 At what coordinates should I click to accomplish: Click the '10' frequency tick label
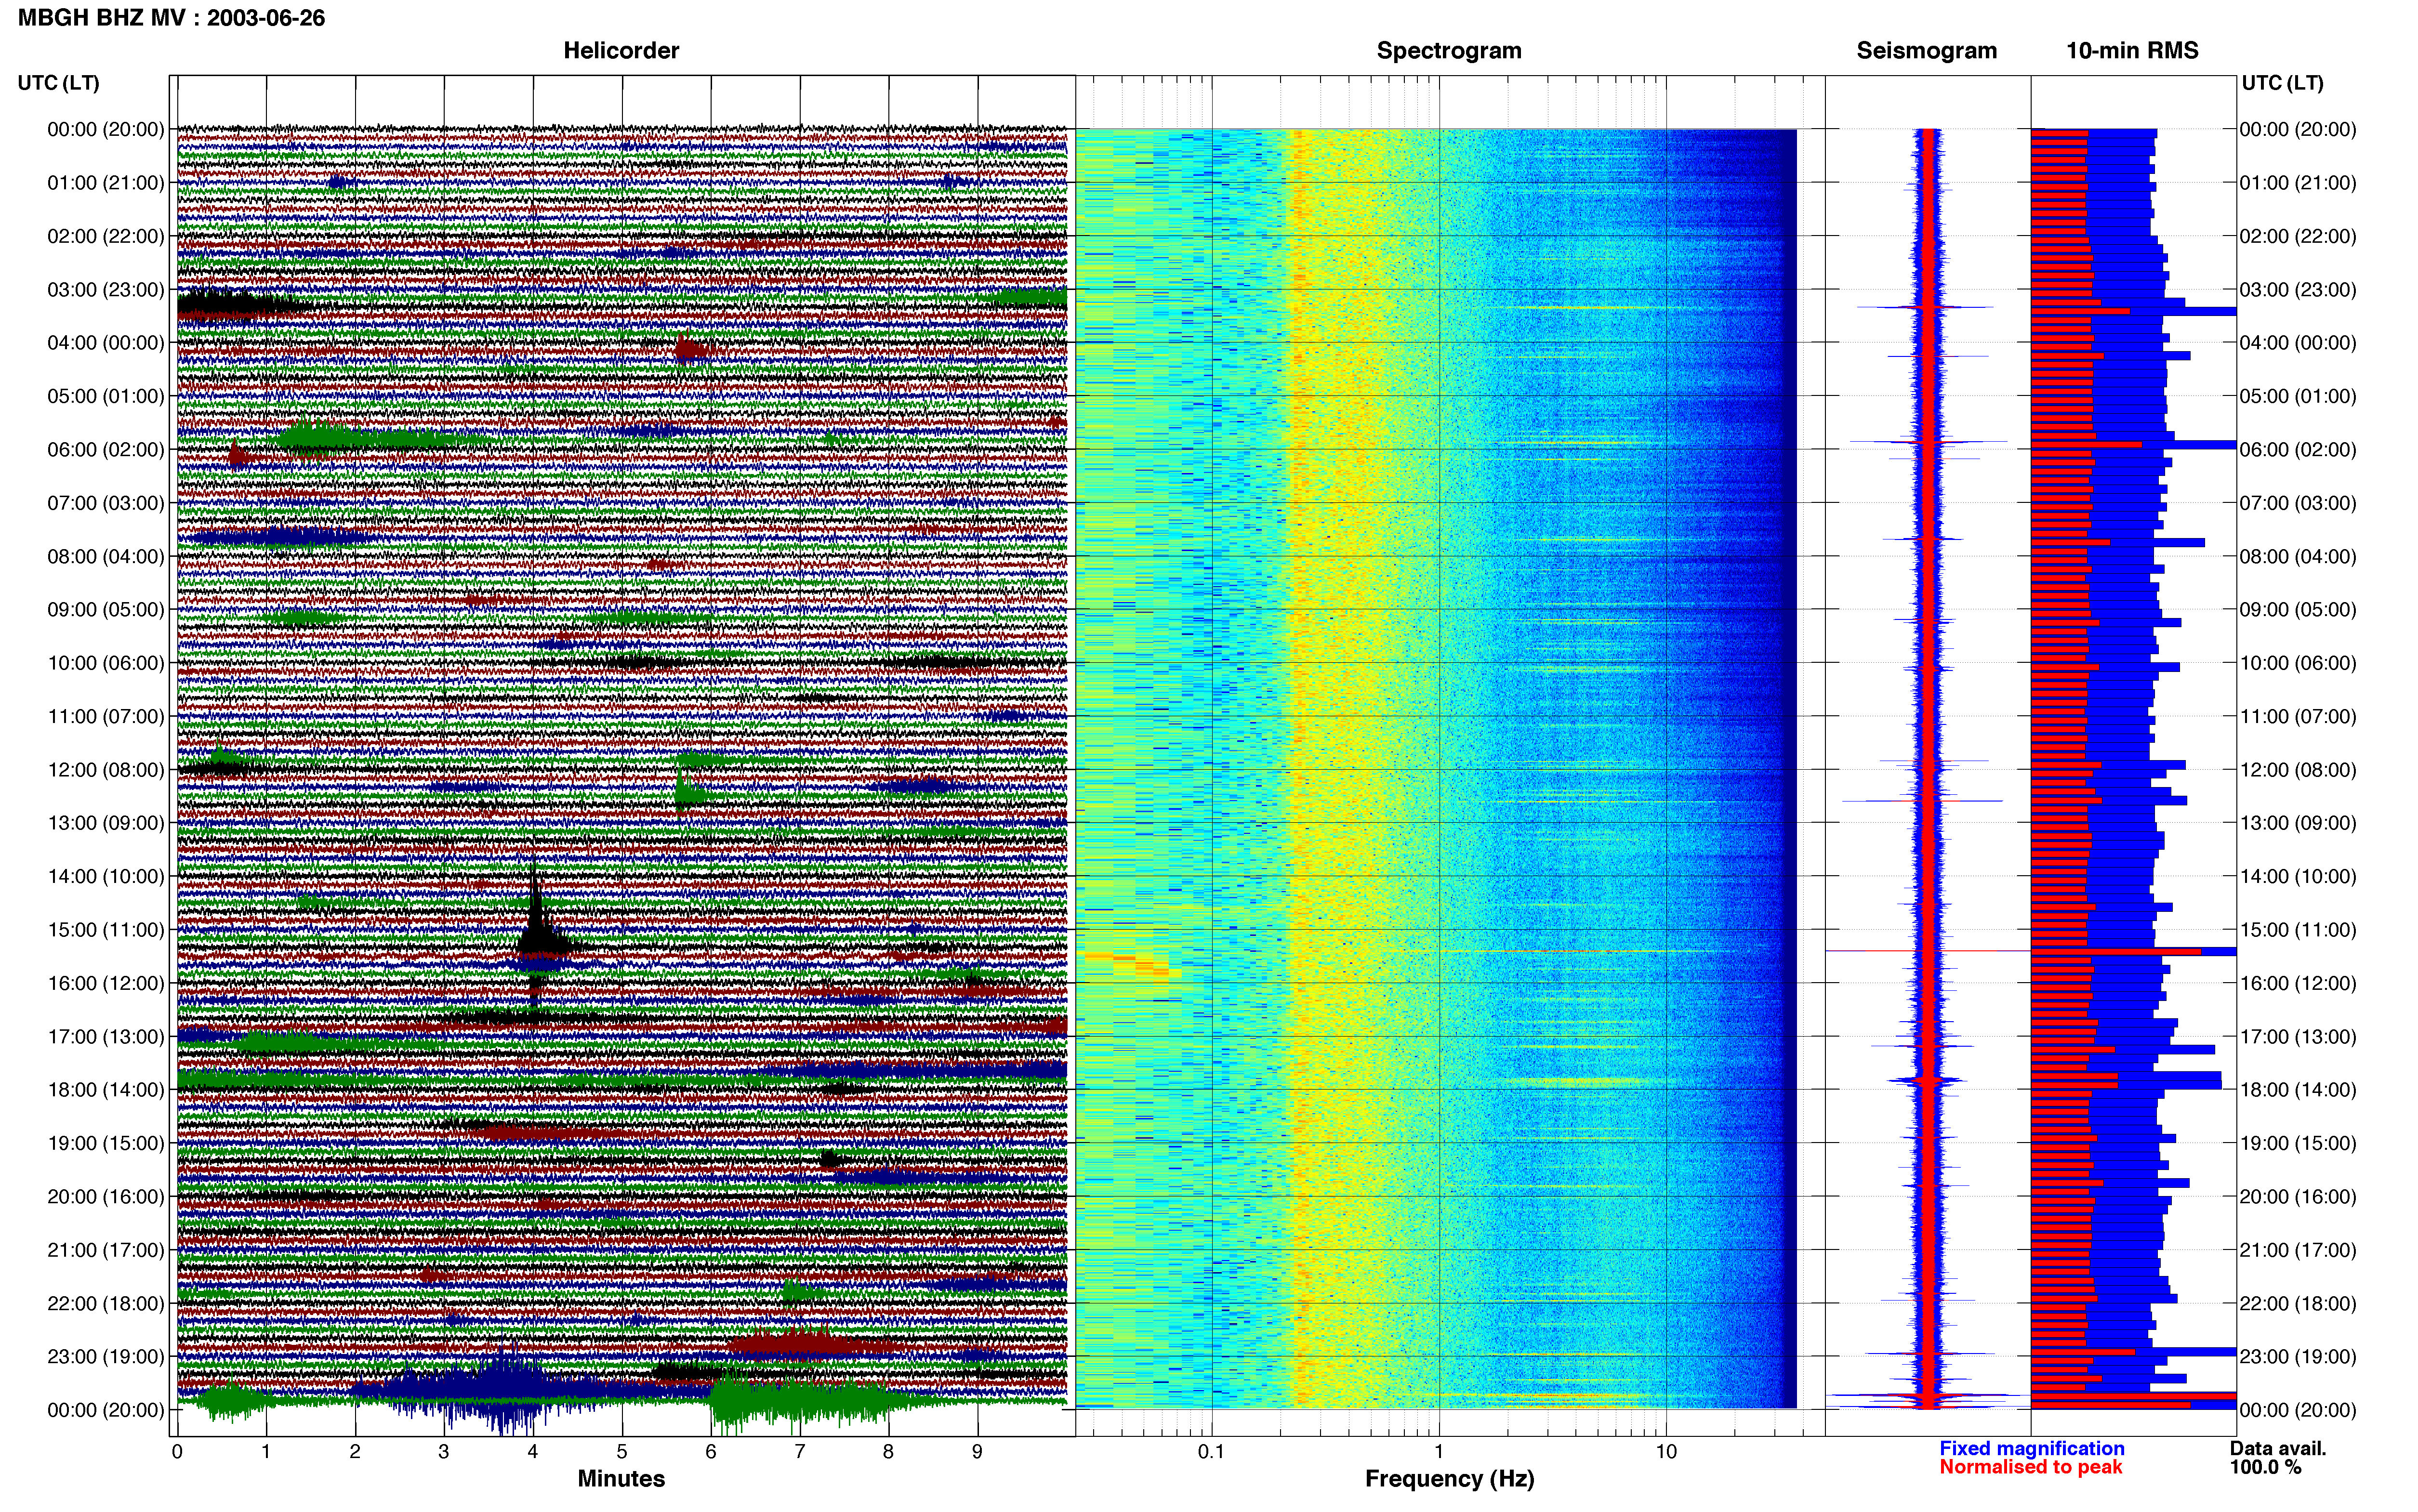coord(1666,1451)
